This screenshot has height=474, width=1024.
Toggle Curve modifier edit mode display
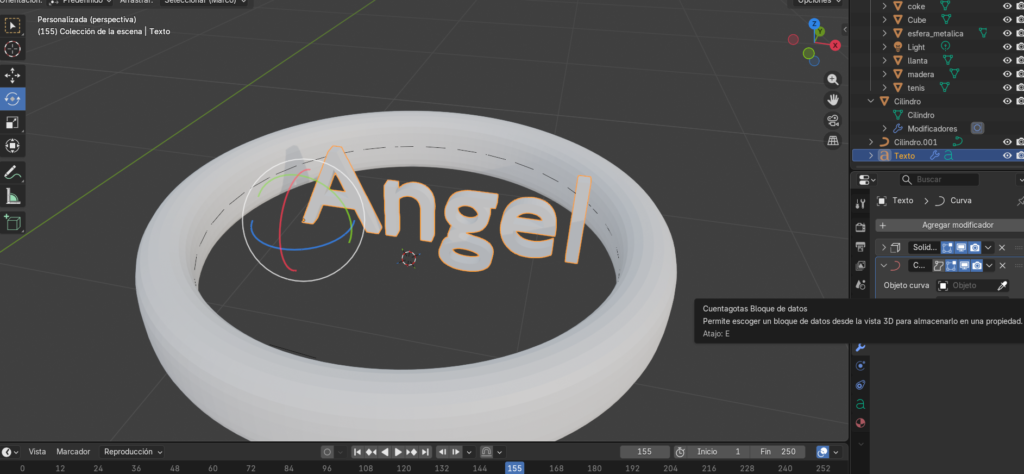[951, 266]
